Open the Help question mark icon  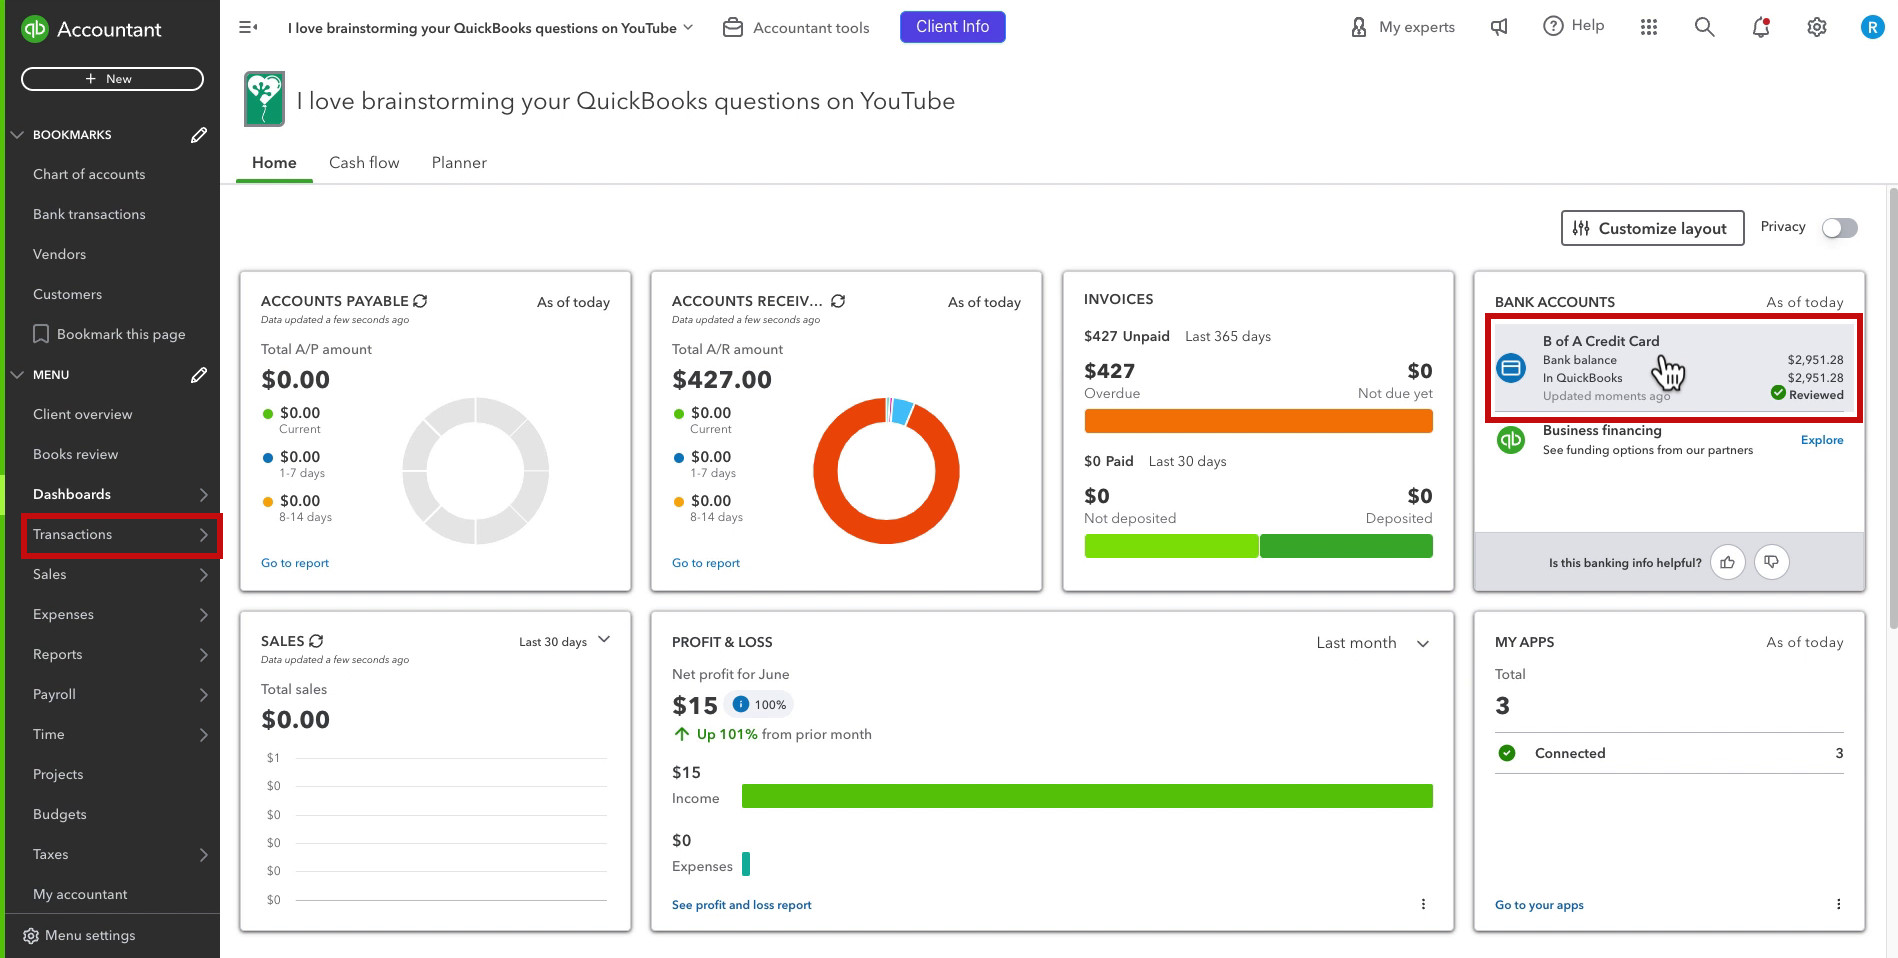(1553, 26)
